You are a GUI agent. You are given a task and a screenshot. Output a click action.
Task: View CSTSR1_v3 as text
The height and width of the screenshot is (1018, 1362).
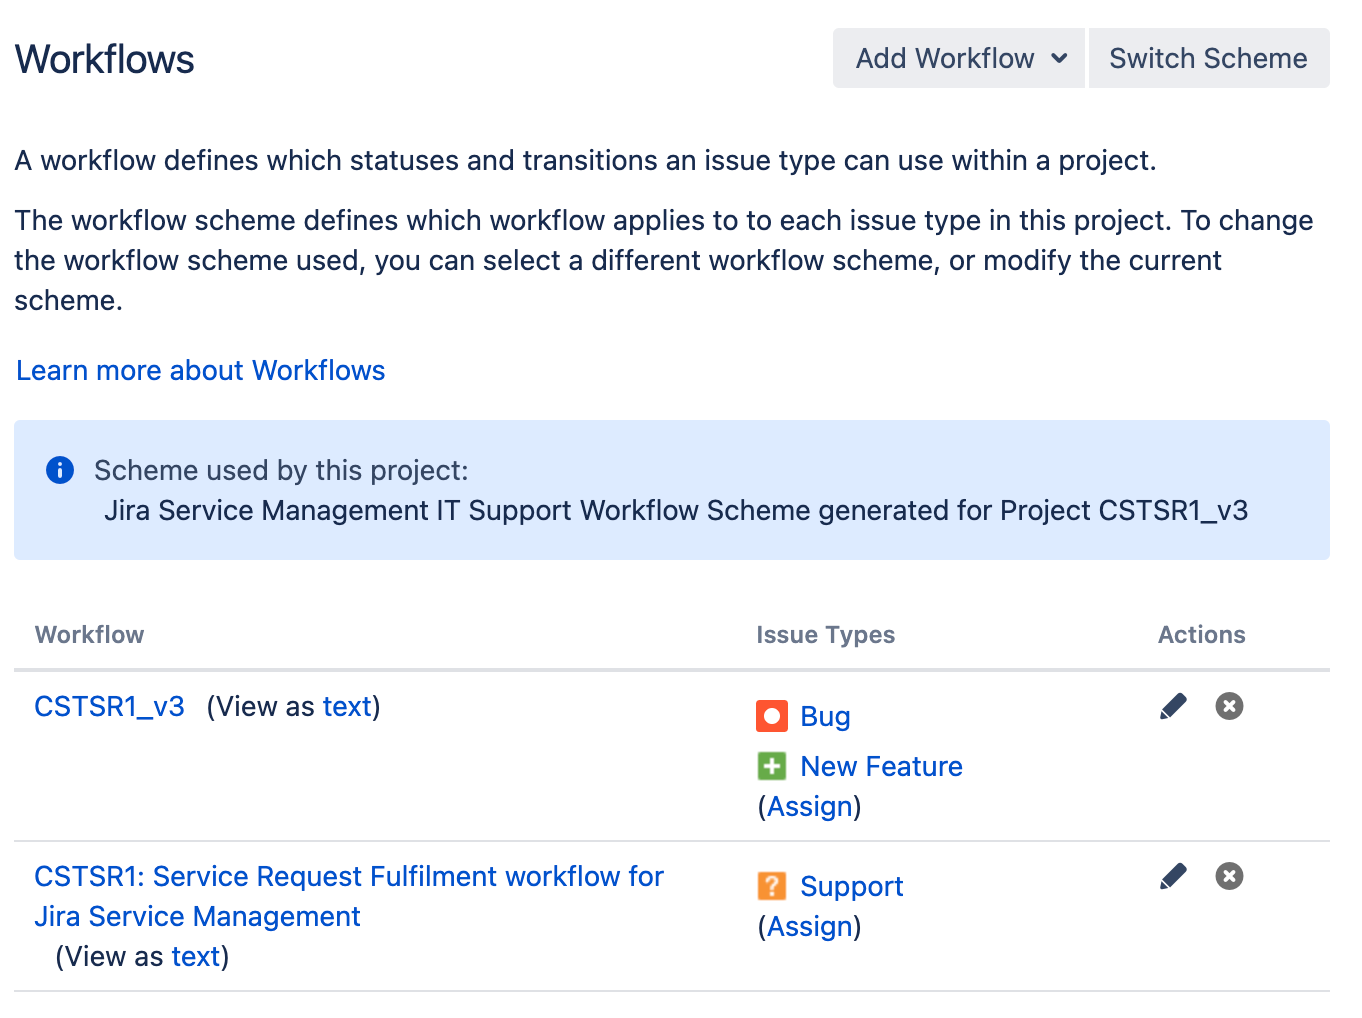[x=346, y=706]
